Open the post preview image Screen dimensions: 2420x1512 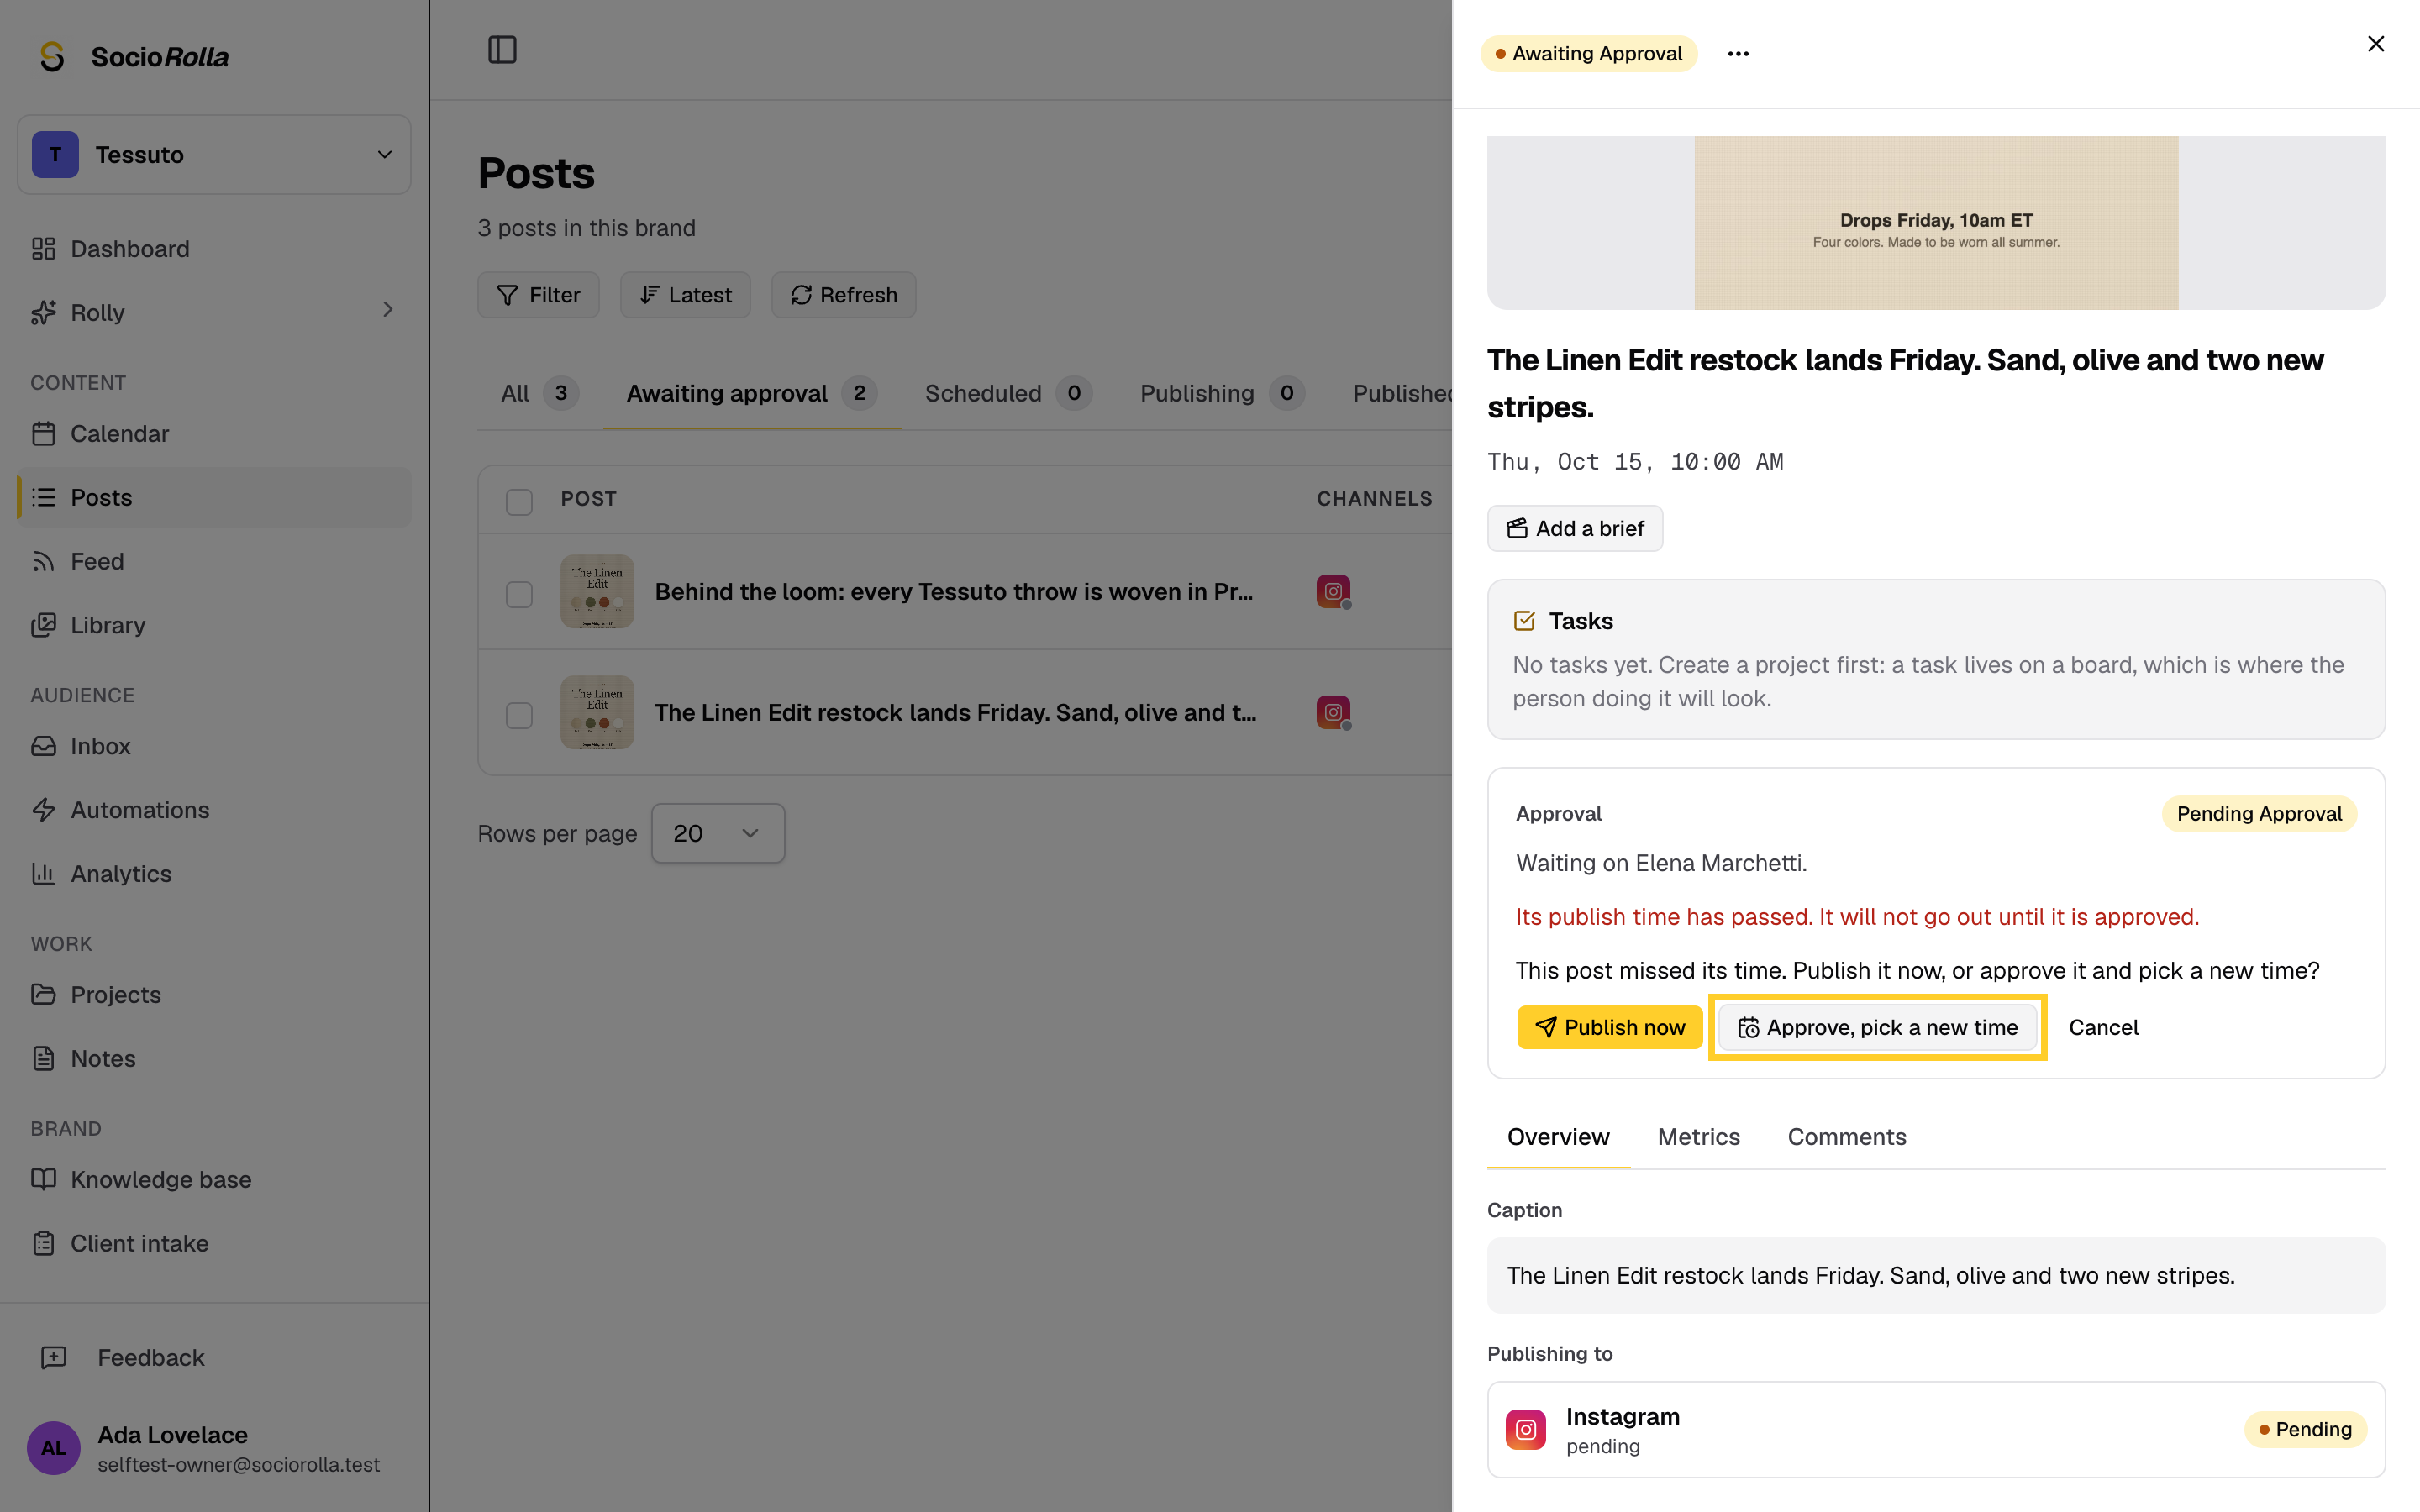pyautogui.click(x=1936, y=223)
